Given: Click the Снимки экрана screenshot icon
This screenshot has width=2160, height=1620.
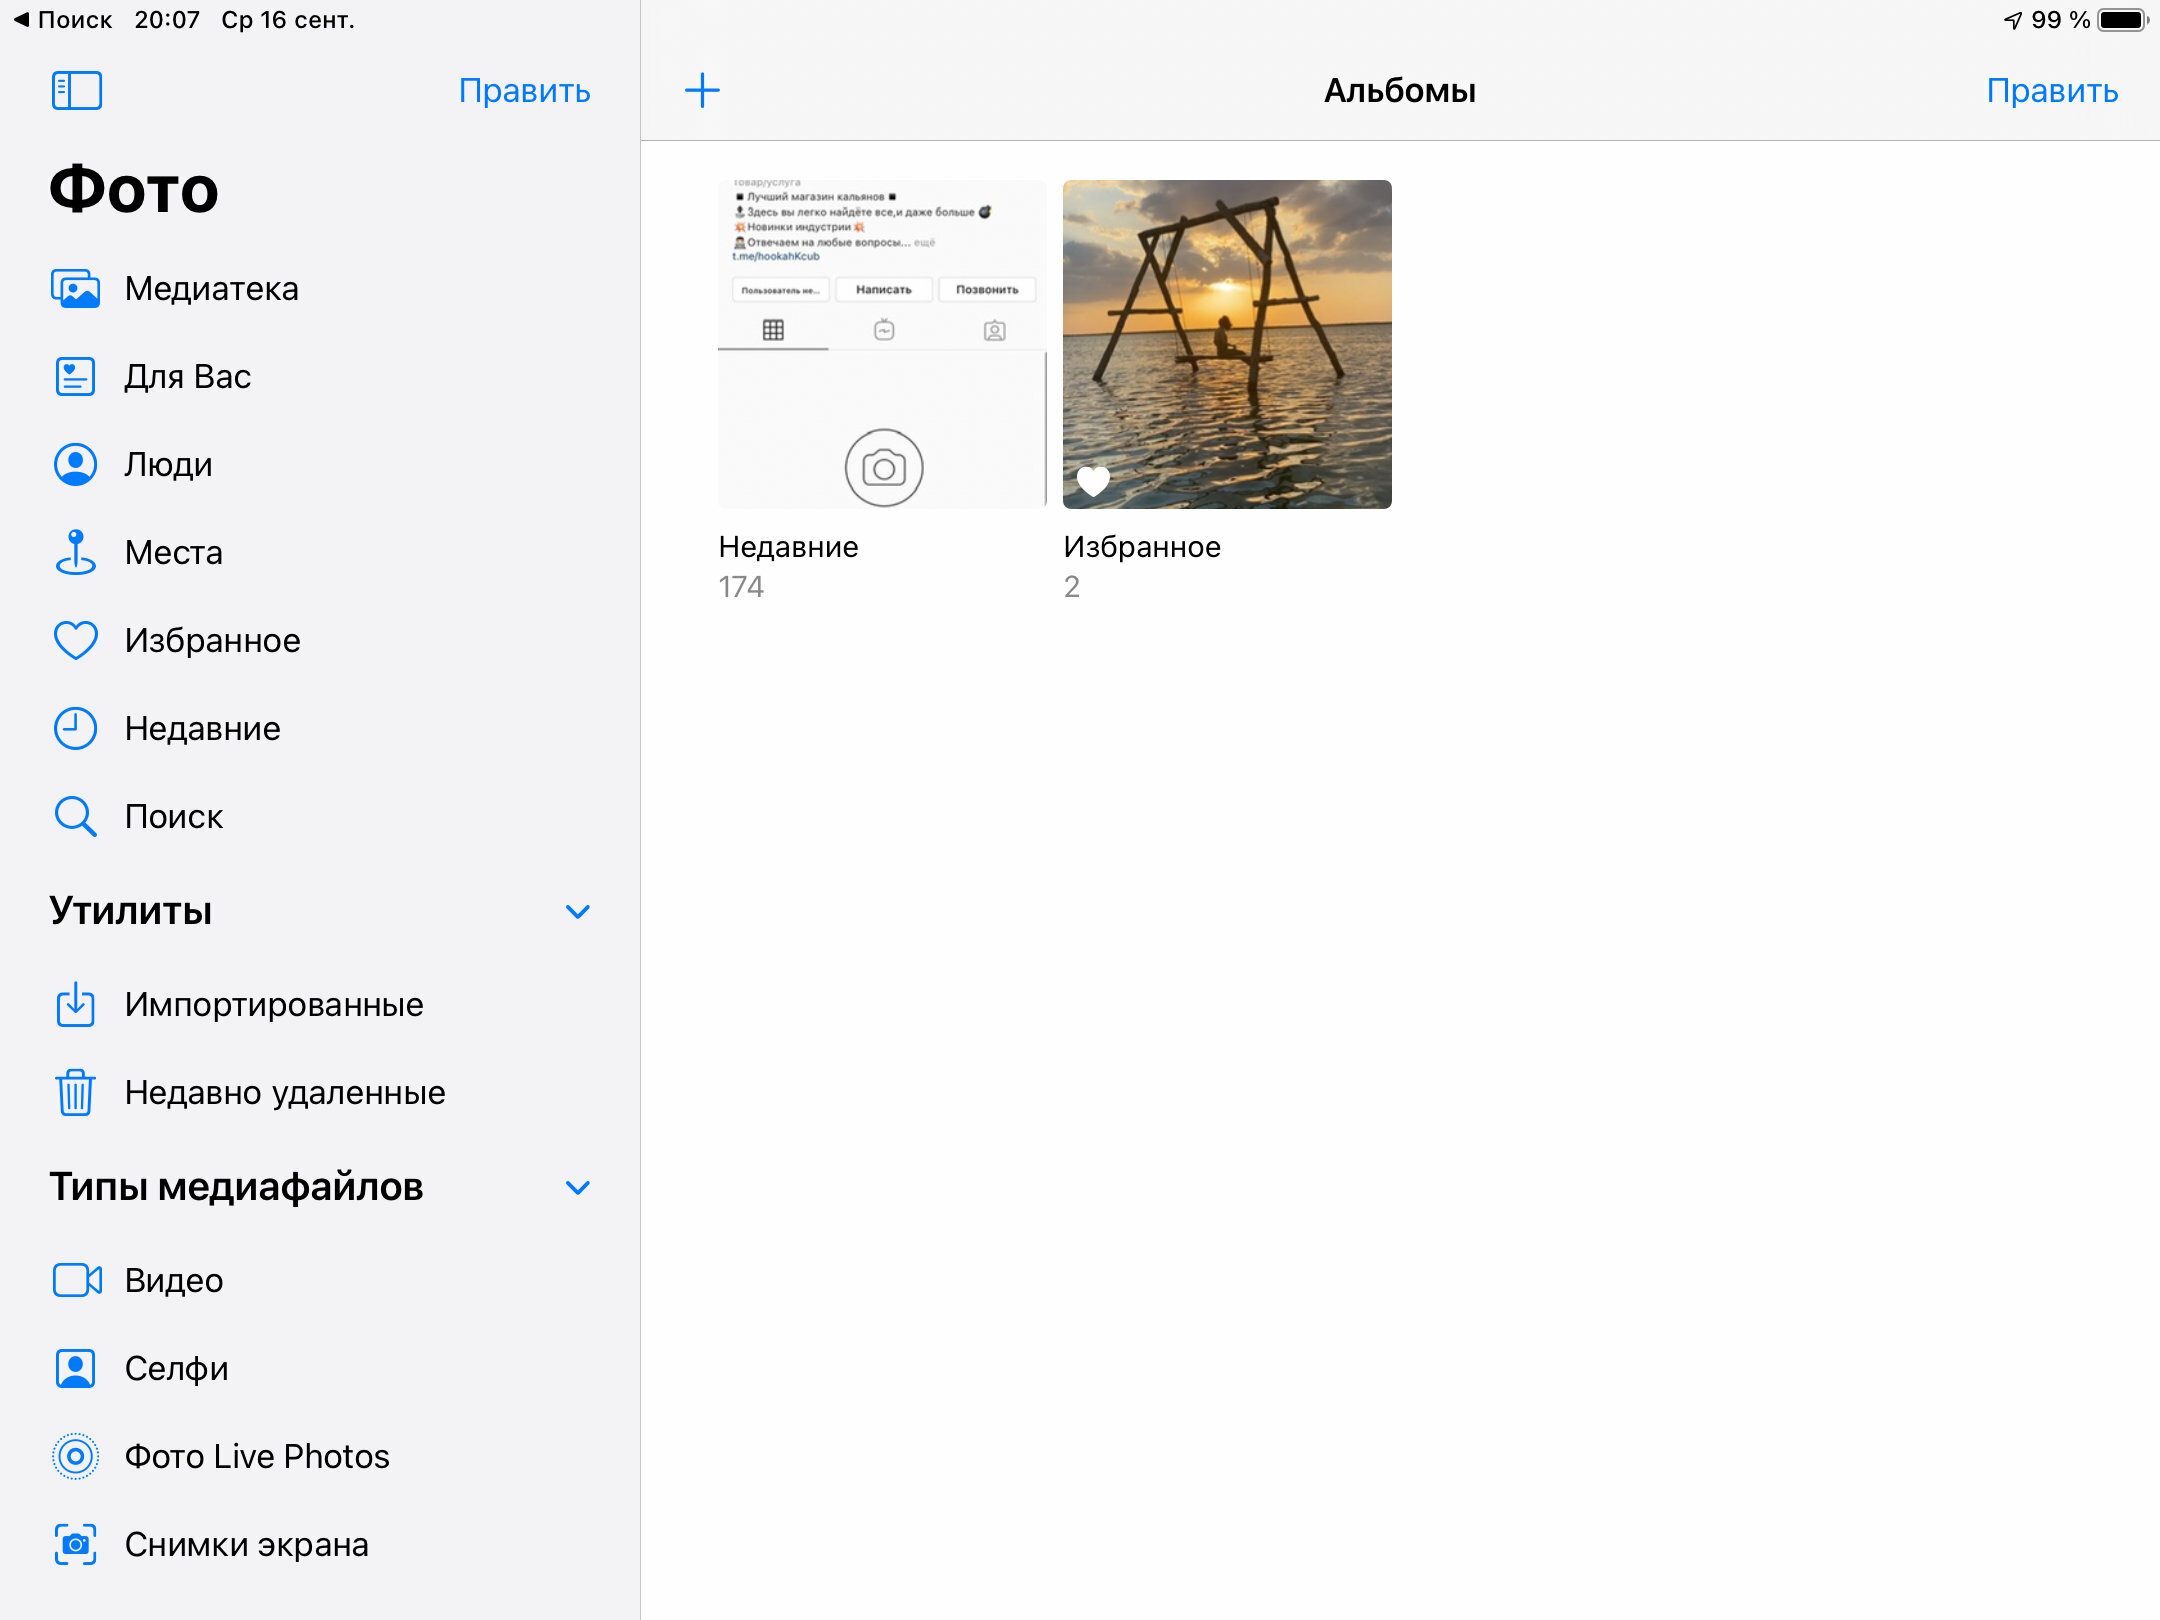Looking at the screenshot, I should point(75,1545).
